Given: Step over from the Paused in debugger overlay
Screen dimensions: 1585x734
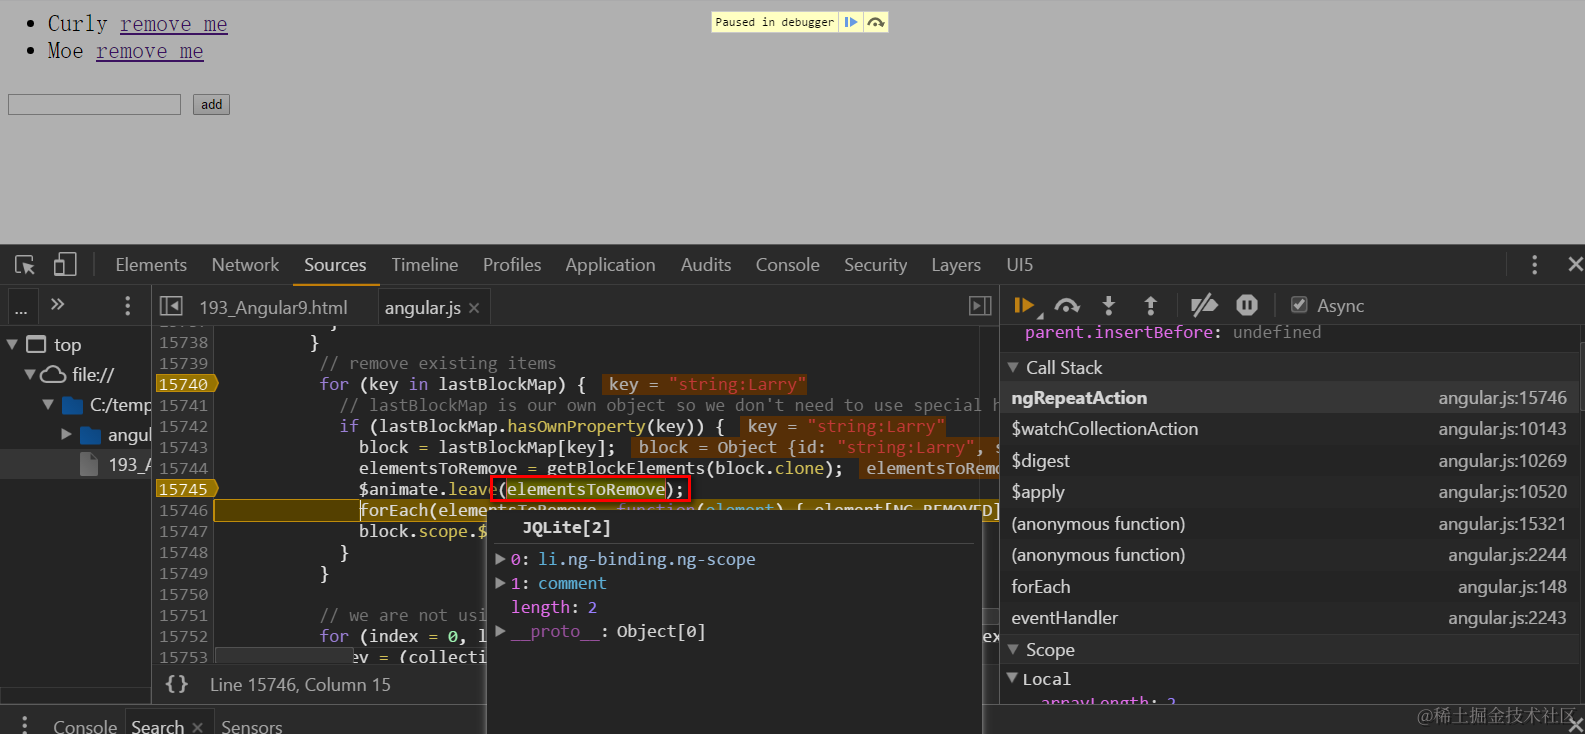Looking at the screenshot, I should point(876,22).
